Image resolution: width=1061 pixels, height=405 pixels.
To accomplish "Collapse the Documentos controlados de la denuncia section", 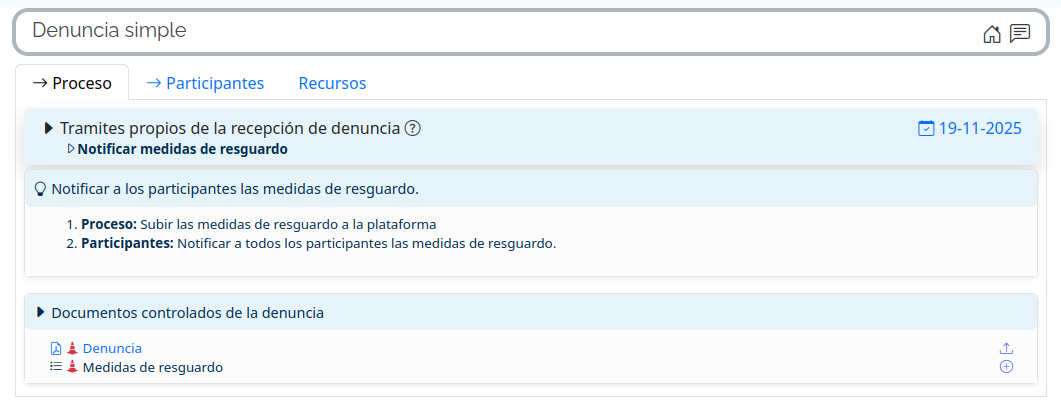I will click(x=41, y=312).
